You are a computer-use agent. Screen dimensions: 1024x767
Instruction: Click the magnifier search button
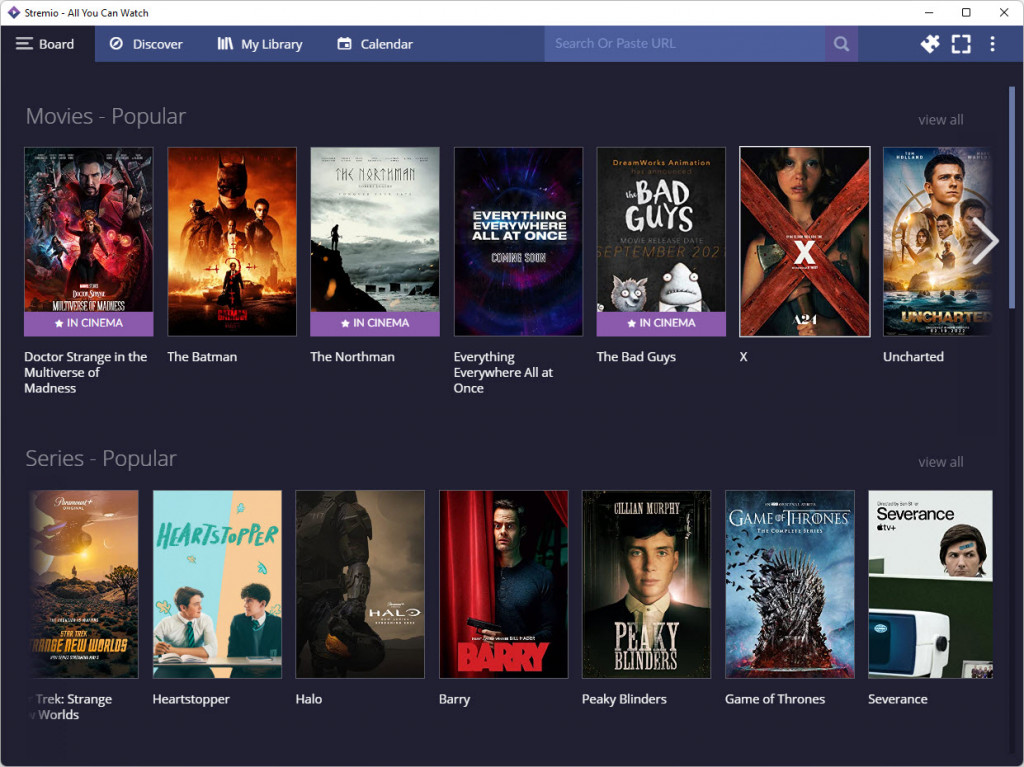(x=841, y=44)
